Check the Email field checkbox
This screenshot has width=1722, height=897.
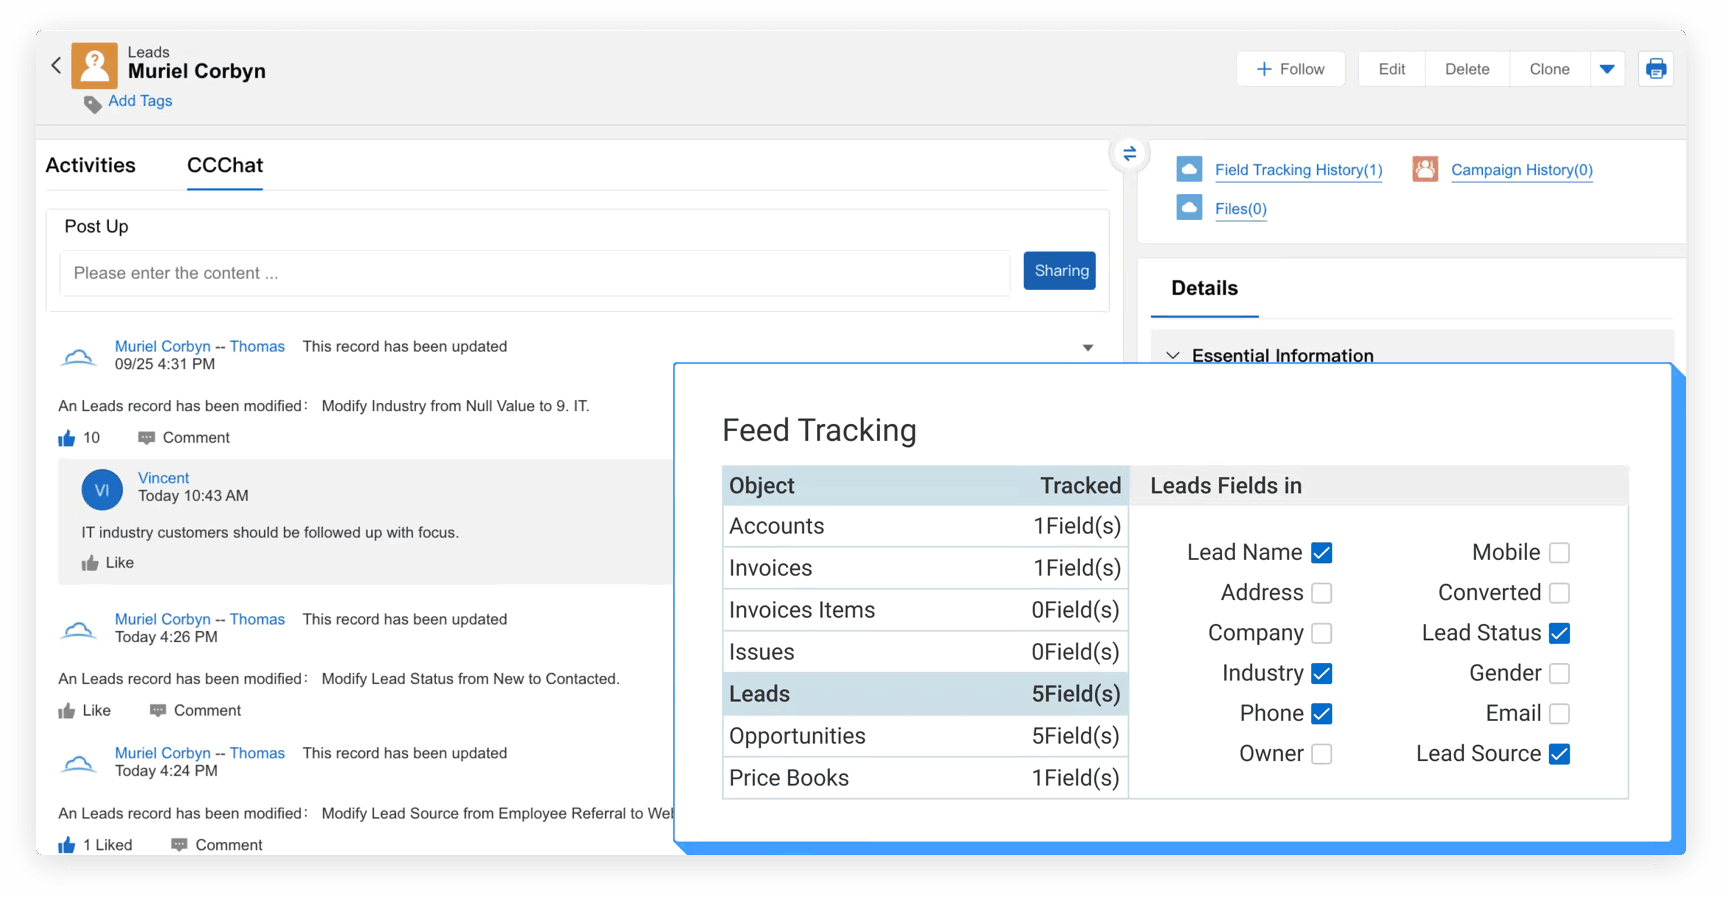[x=1558, y=714]
